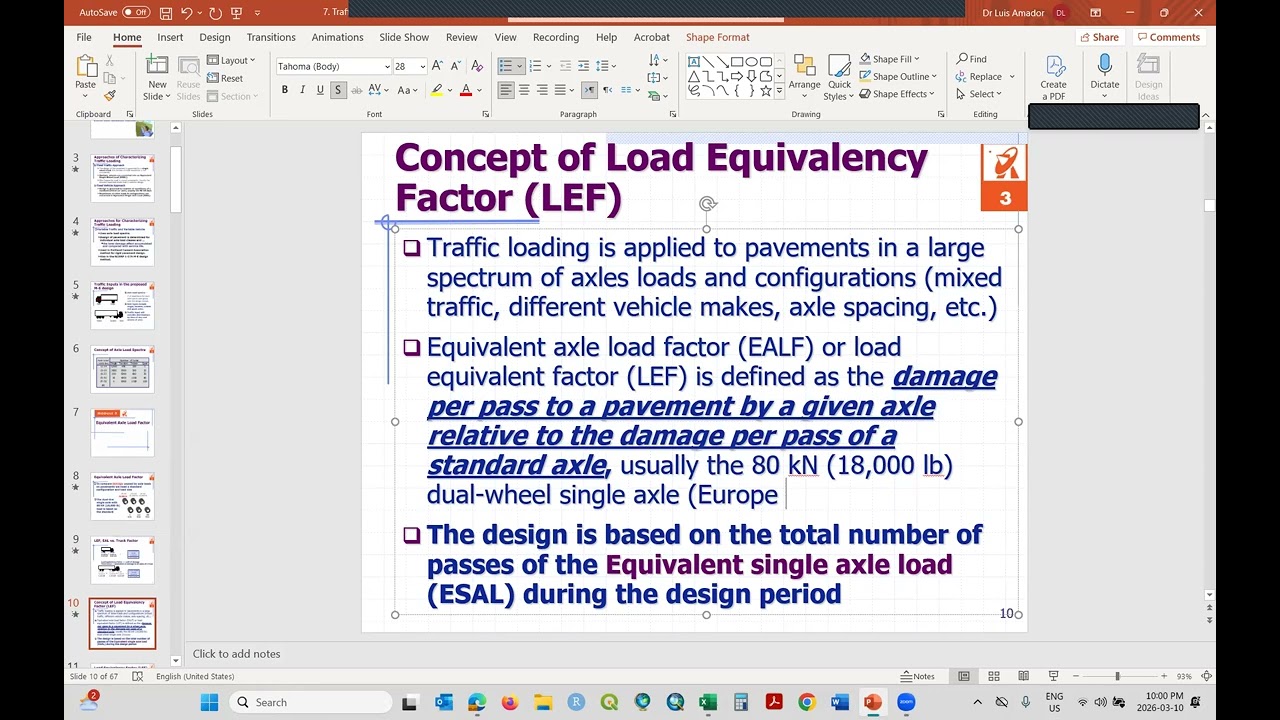Screen dimensions: 1280x720
Task: Open the File tab
Action: click(84, 37)
